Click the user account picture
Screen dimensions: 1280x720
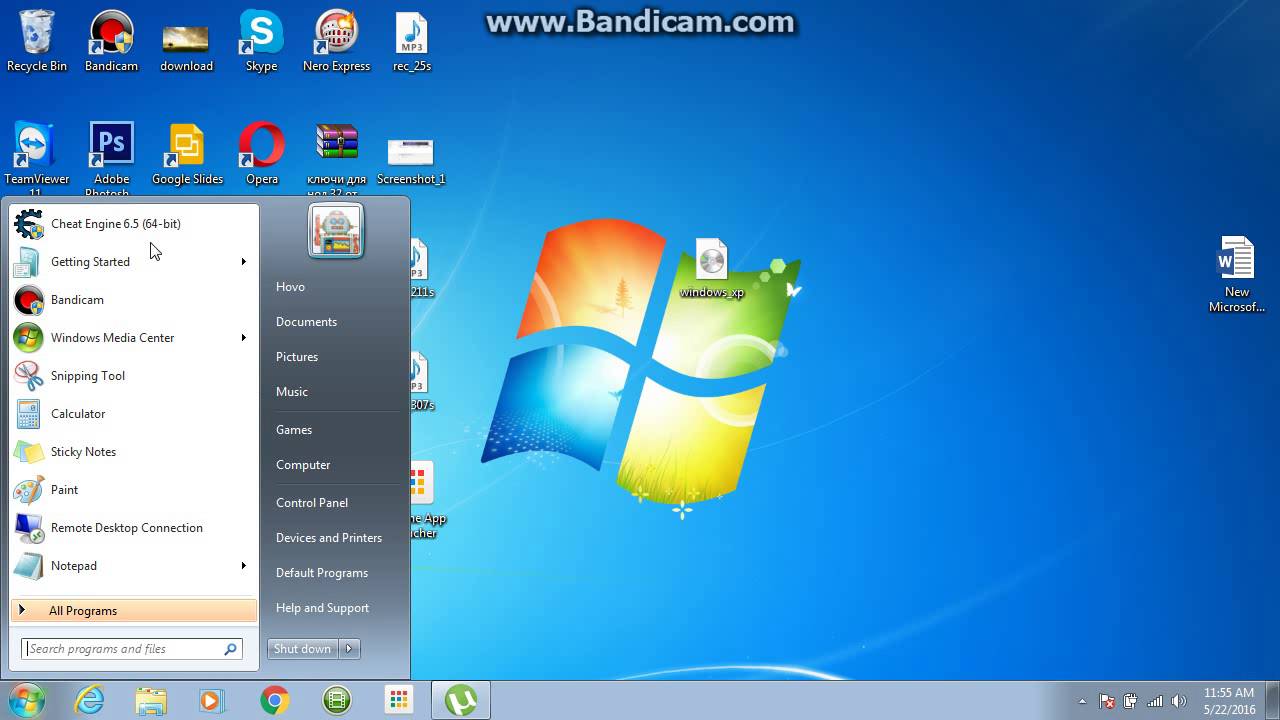[x=336, y=230]
